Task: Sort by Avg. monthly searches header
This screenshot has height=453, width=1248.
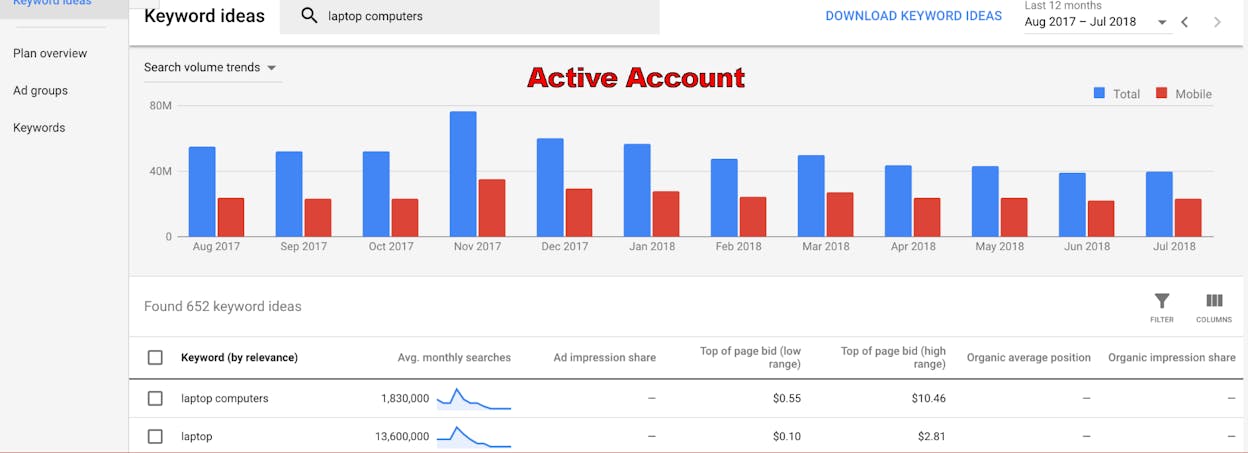Action: click(x=454, y=357)
